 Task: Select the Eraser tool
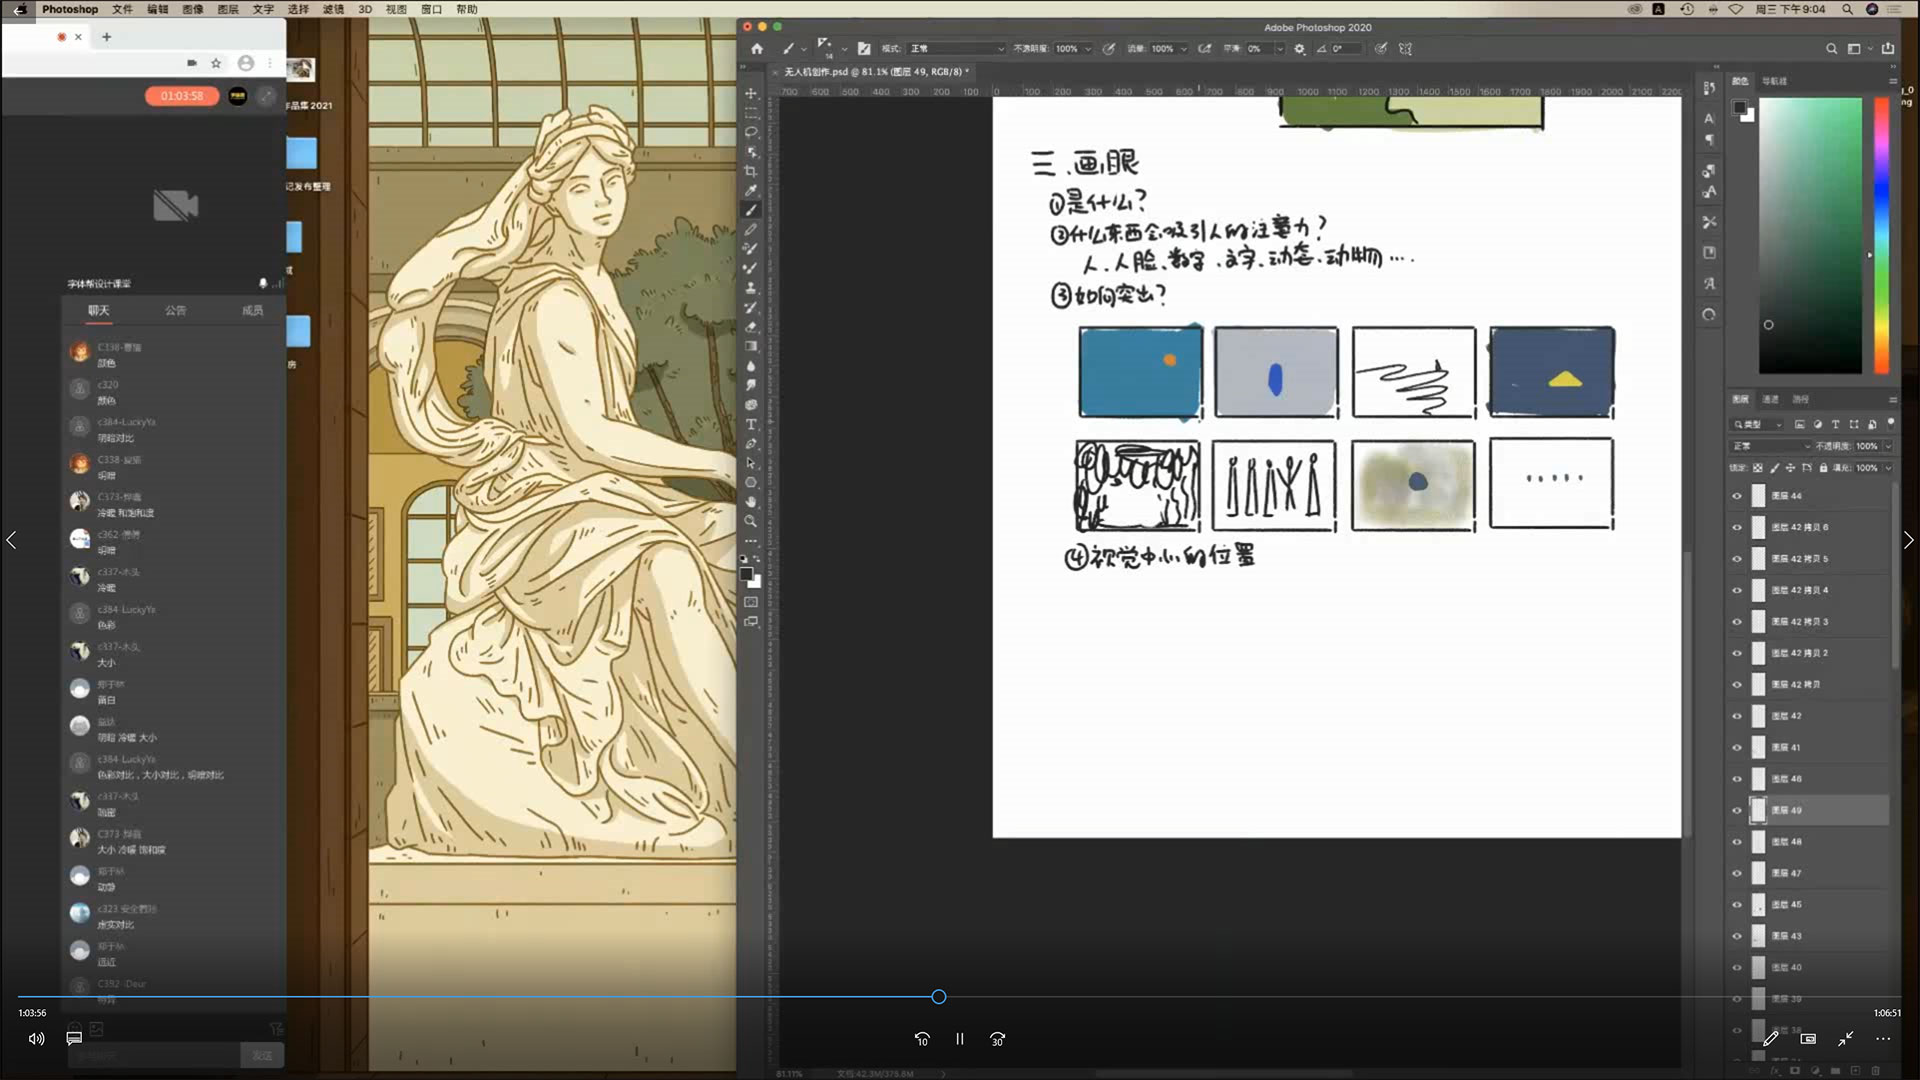pyautogui.click(x=751, y=327)
